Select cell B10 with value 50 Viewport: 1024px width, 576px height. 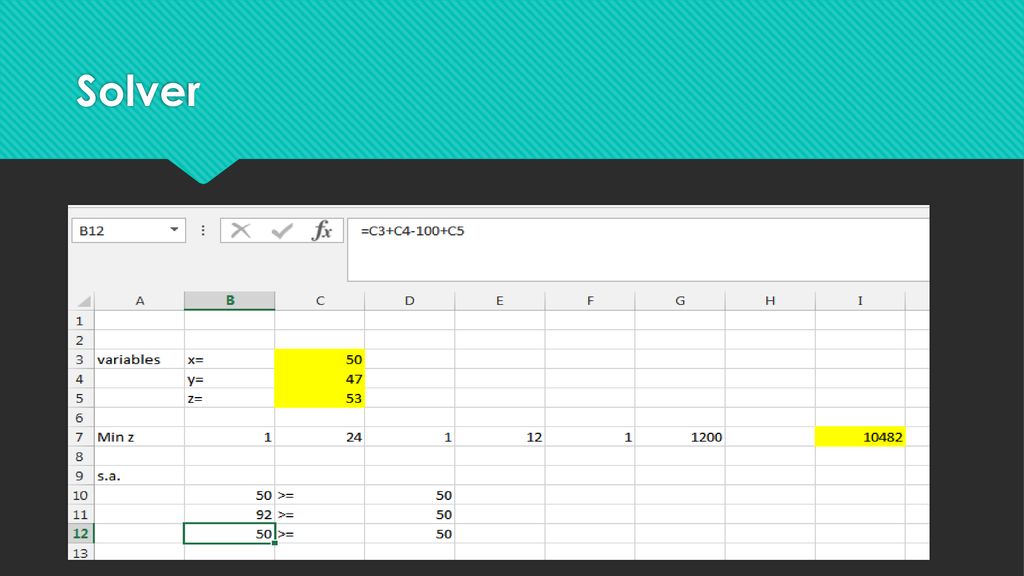(229, 495)
